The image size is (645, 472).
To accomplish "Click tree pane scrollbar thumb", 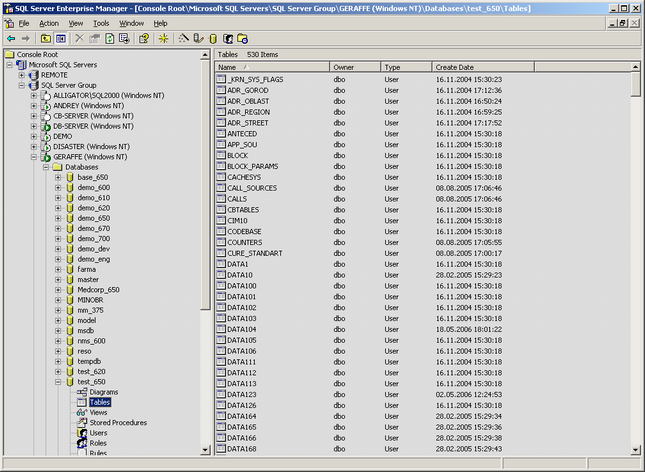I will 205,185.
